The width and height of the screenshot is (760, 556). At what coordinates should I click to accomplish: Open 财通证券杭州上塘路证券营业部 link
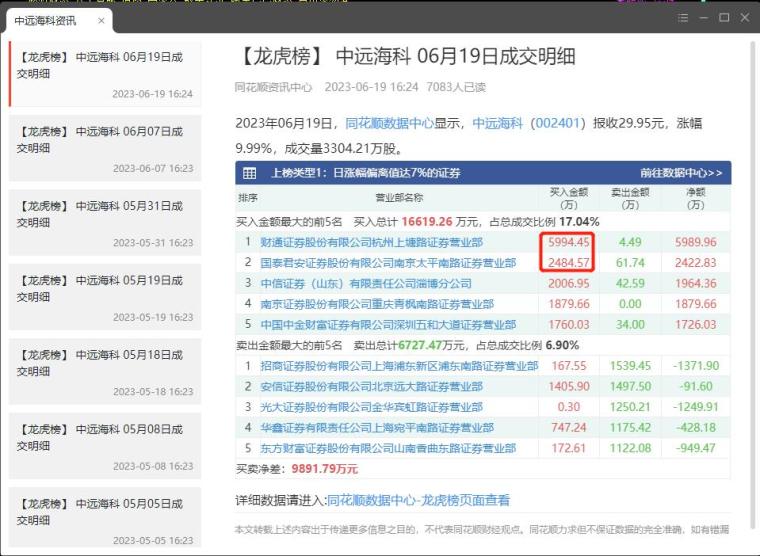[372, 242]
